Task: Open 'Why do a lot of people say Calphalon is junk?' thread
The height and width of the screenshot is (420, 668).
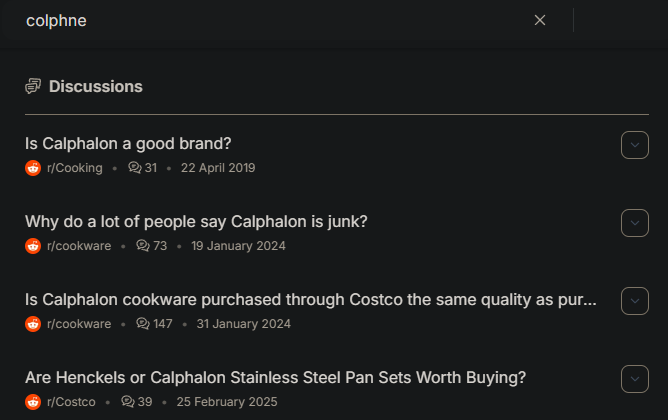Action: pos(196,222)
